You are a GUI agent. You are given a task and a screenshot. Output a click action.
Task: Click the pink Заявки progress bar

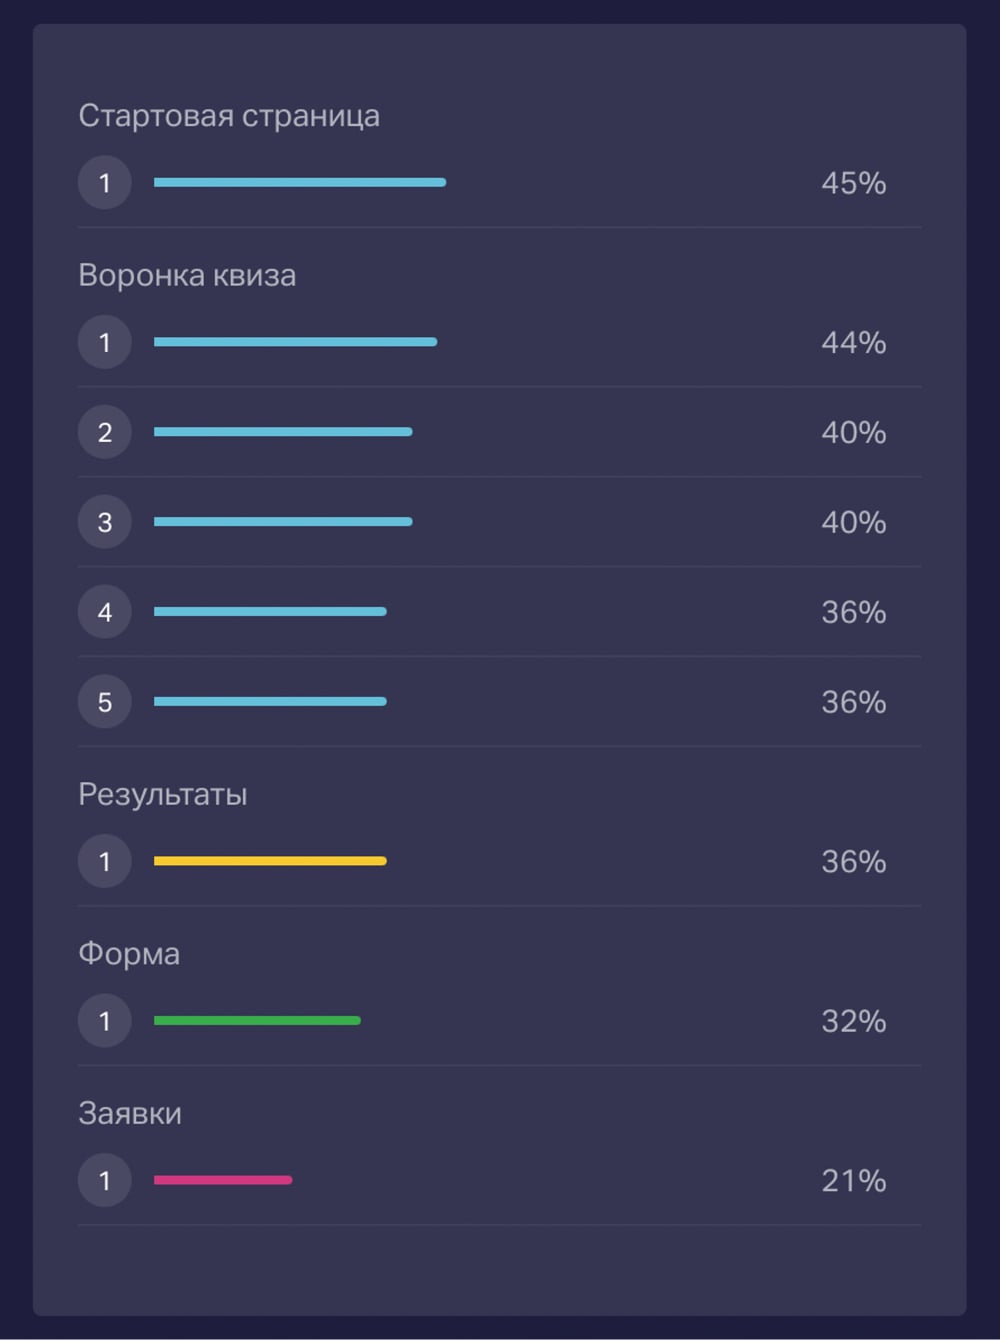click(223, 1180)
